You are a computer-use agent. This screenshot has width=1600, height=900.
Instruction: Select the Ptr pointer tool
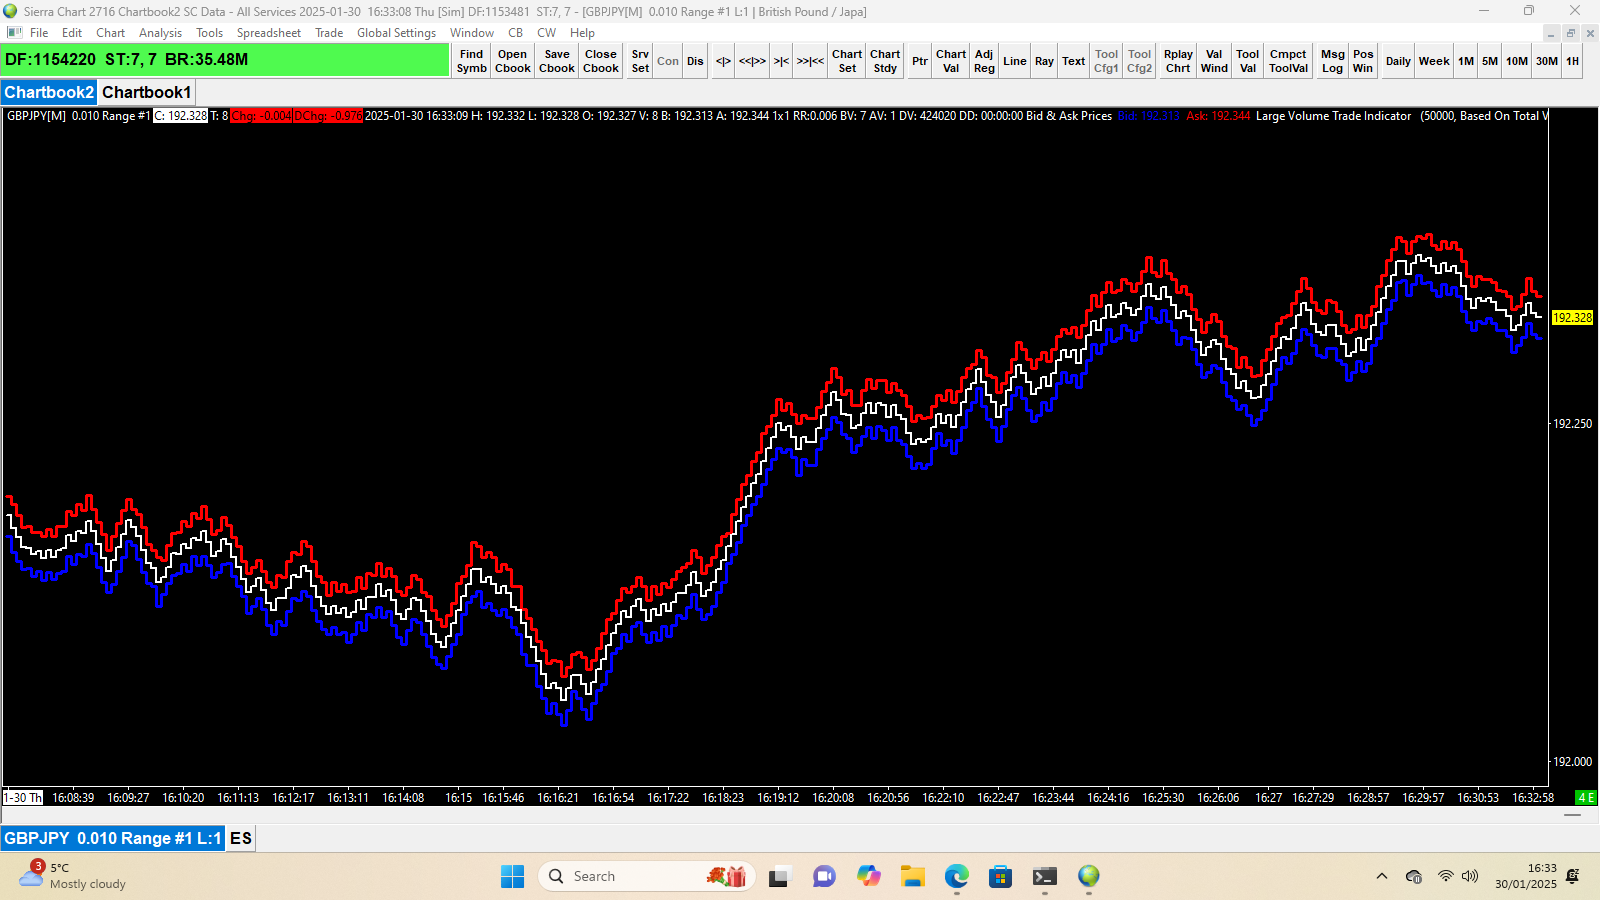click(919, 61)
